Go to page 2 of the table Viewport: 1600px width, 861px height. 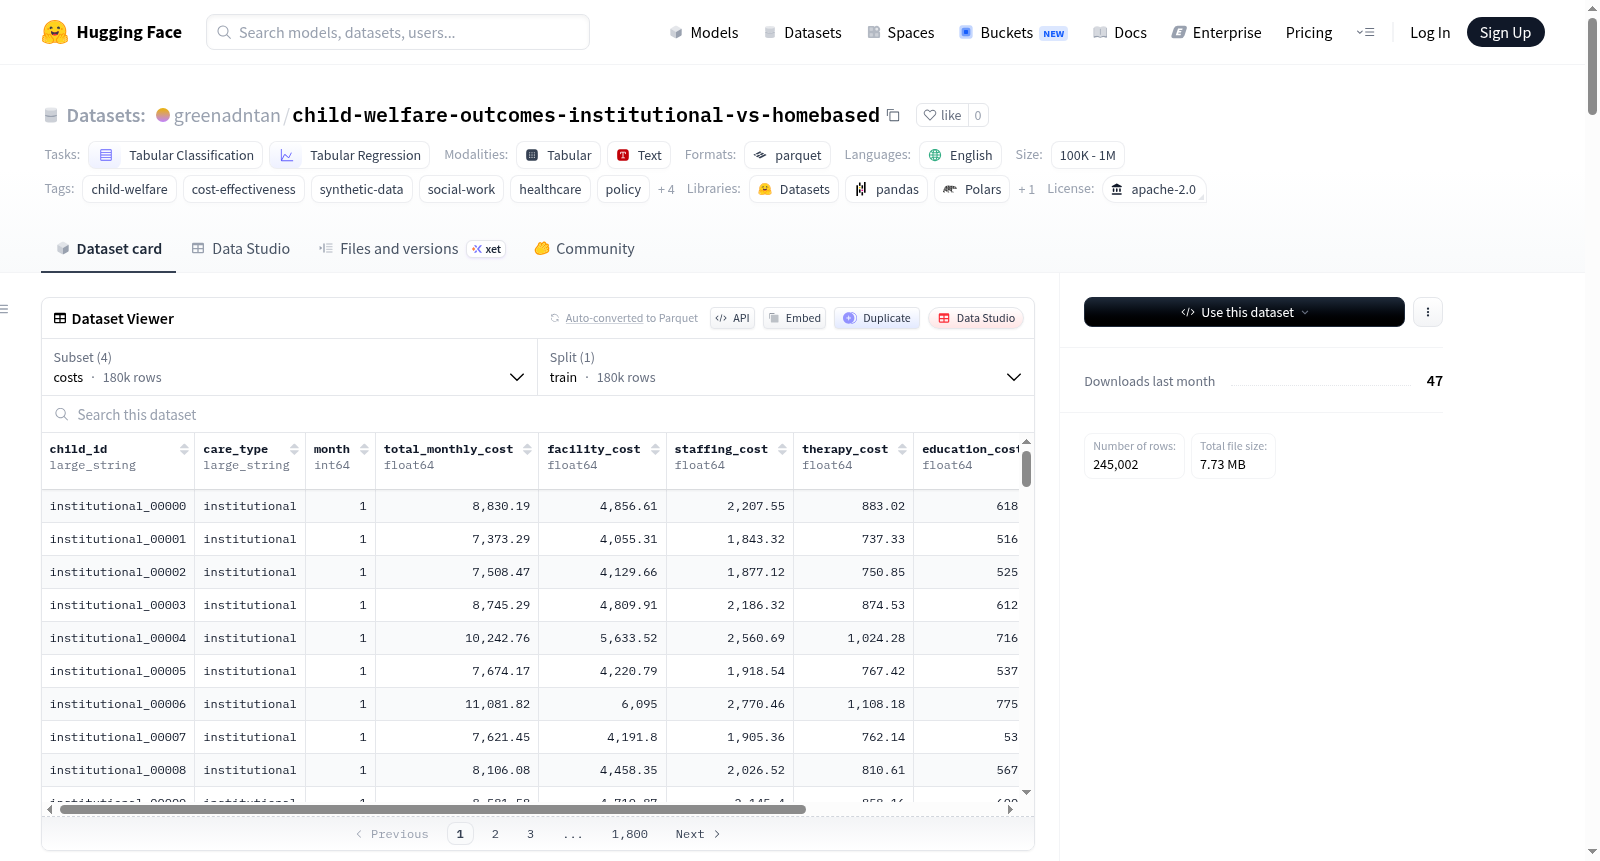(495, 834)
